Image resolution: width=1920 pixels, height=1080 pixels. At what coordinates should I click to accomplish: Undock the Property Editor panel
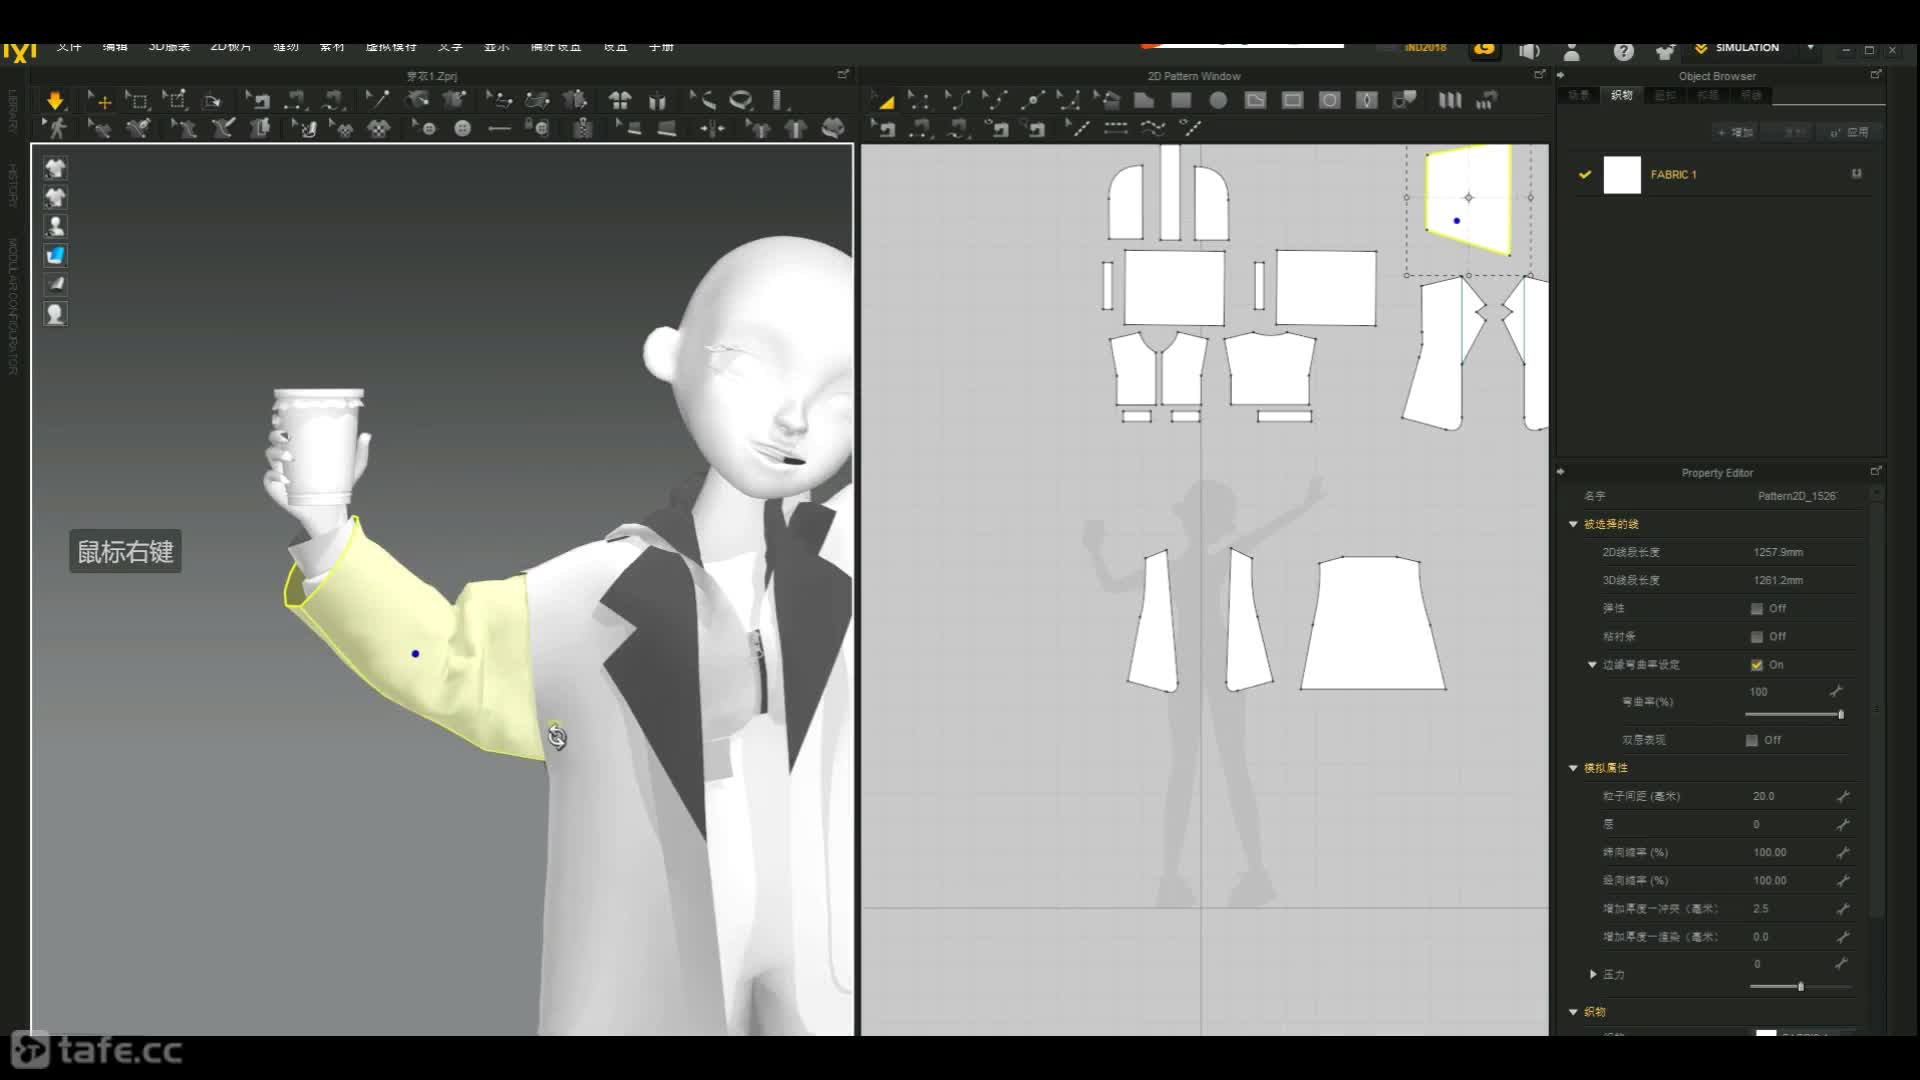(x=1876, y=471)
